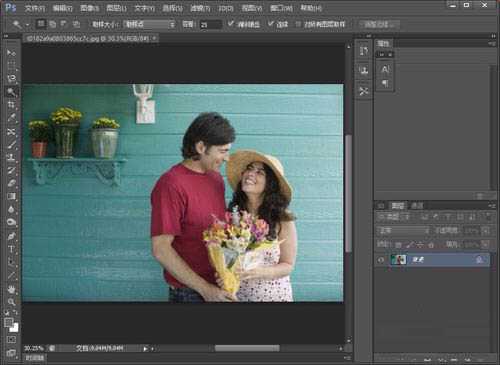Select the Clone Stamp tool
The image size is (500, 365).
pyautogui.click(x=11, y=157)
